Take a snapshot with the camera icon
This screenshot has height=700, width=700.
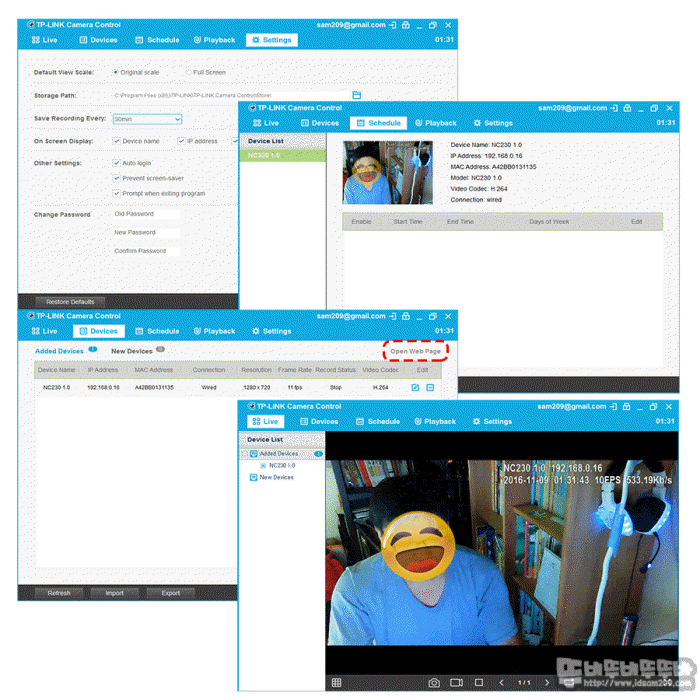click(434, 683)
